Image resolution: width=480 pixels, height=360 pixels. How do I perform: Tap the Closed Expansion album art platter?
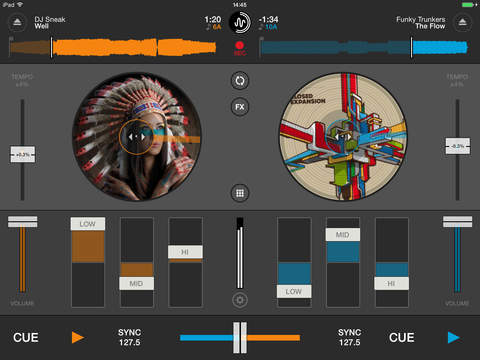tap(343, 137)
